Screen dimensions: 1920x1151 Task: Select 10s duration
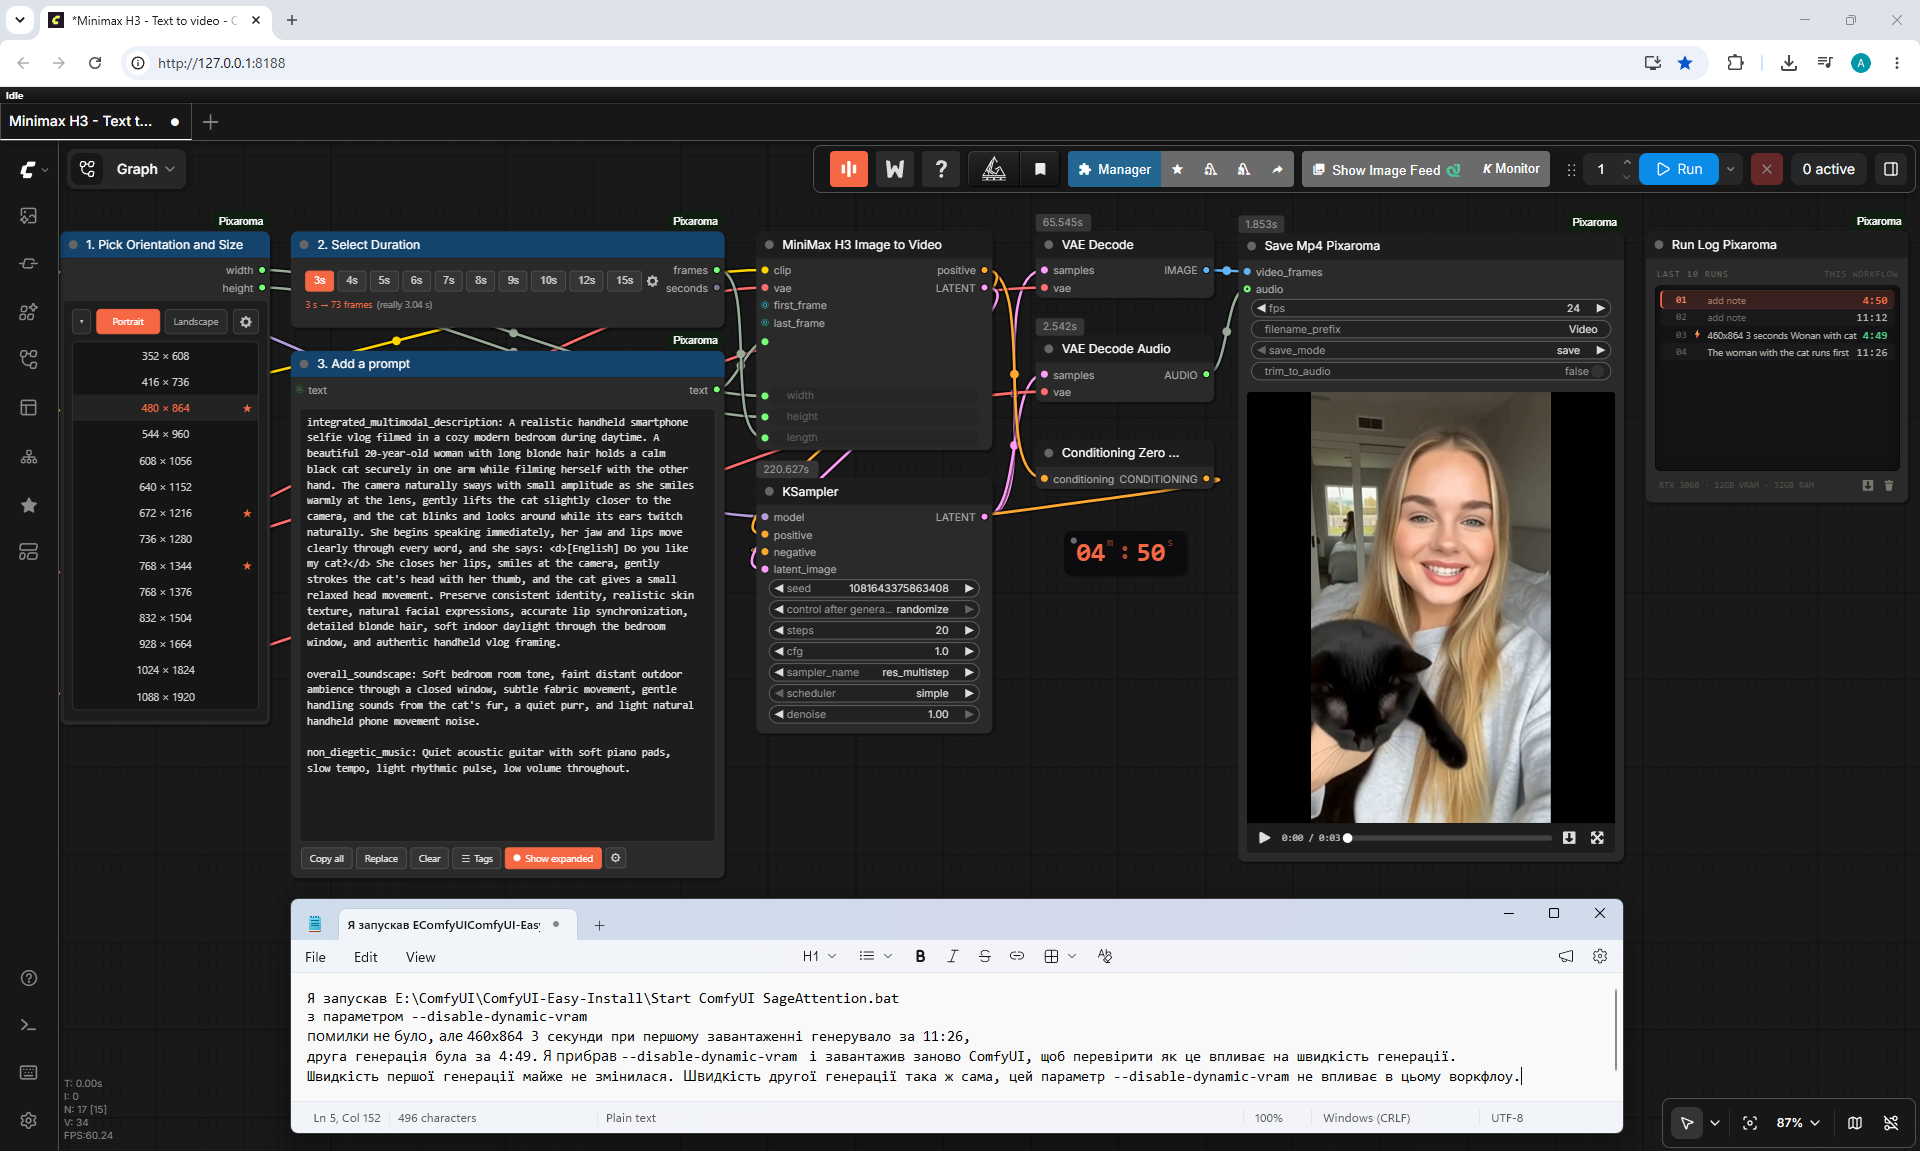(x=548, y=281)
